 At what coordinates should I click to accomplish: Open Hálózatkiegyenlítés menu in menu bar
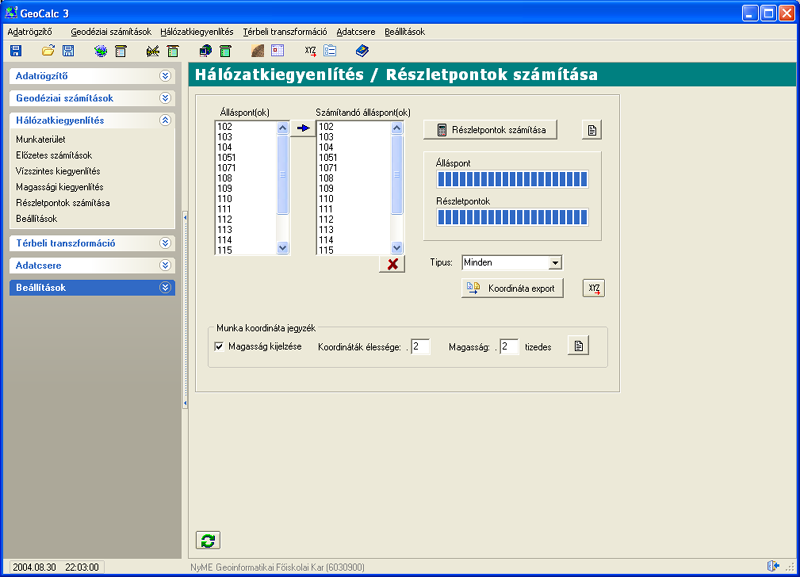pyautogui.click(x=197, y=32)
